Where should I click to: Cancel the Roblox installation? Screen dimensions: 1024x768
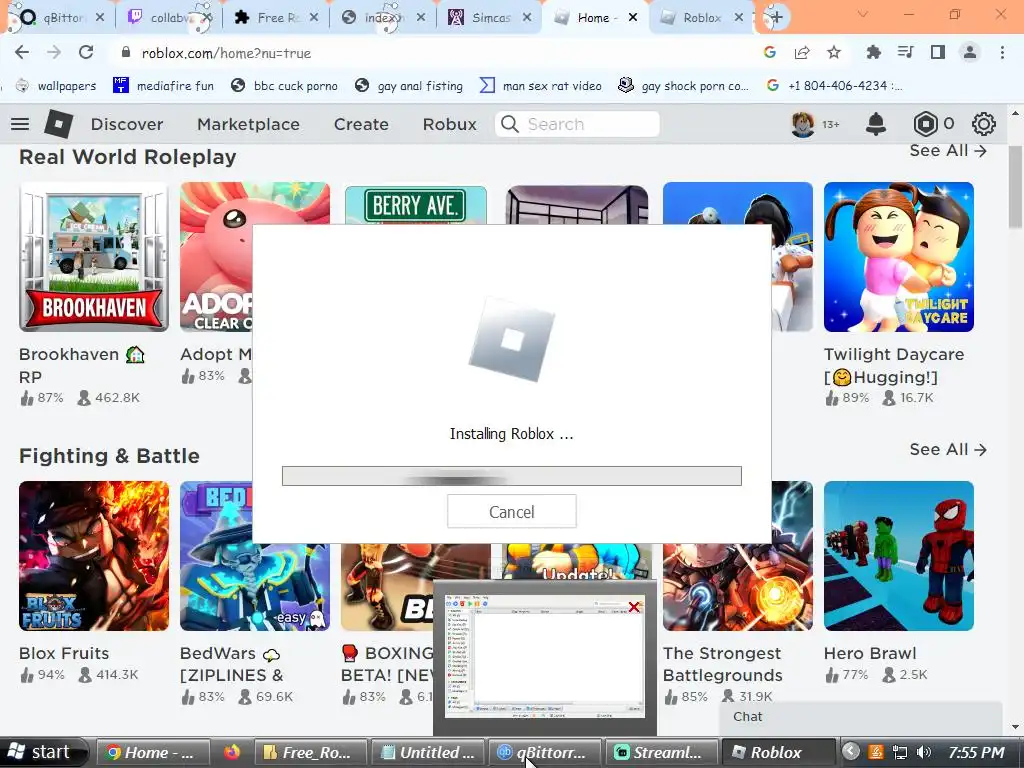(511, 511)
